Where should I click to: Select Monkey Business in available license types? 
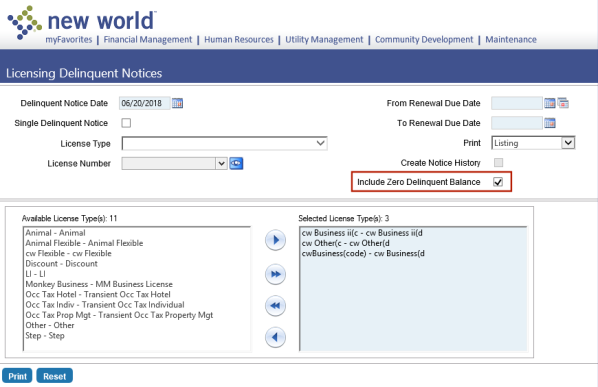(x=99, y=284)
